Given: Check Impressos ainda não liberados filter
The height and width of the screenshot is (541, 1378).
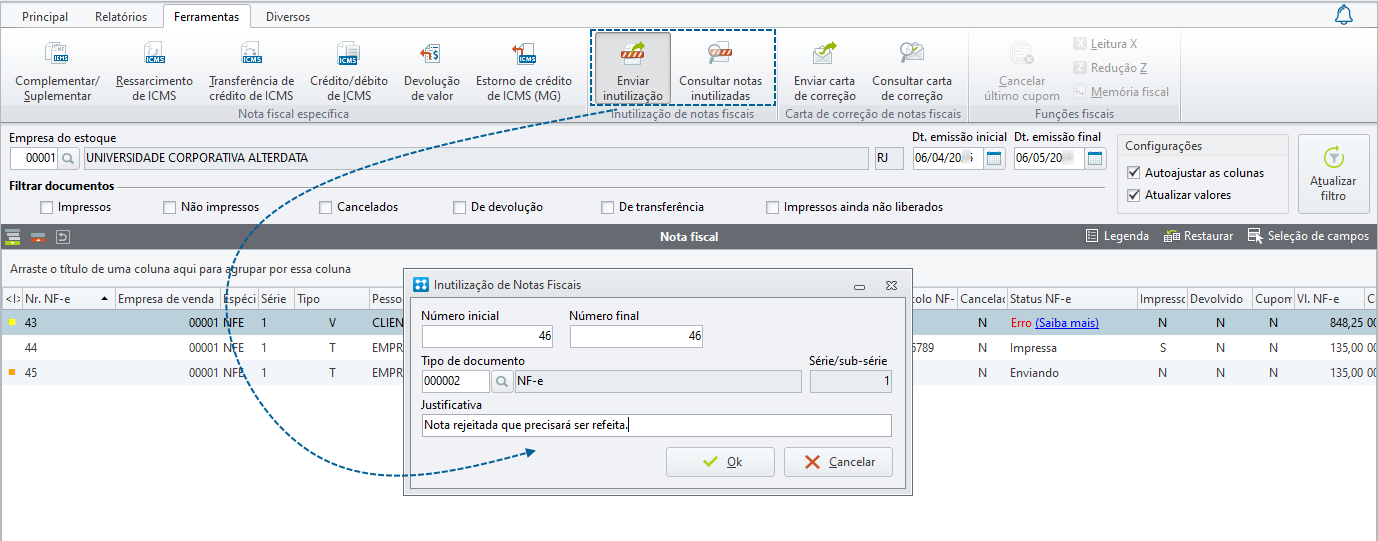Looking at the screenshot, I should [773, 207].
